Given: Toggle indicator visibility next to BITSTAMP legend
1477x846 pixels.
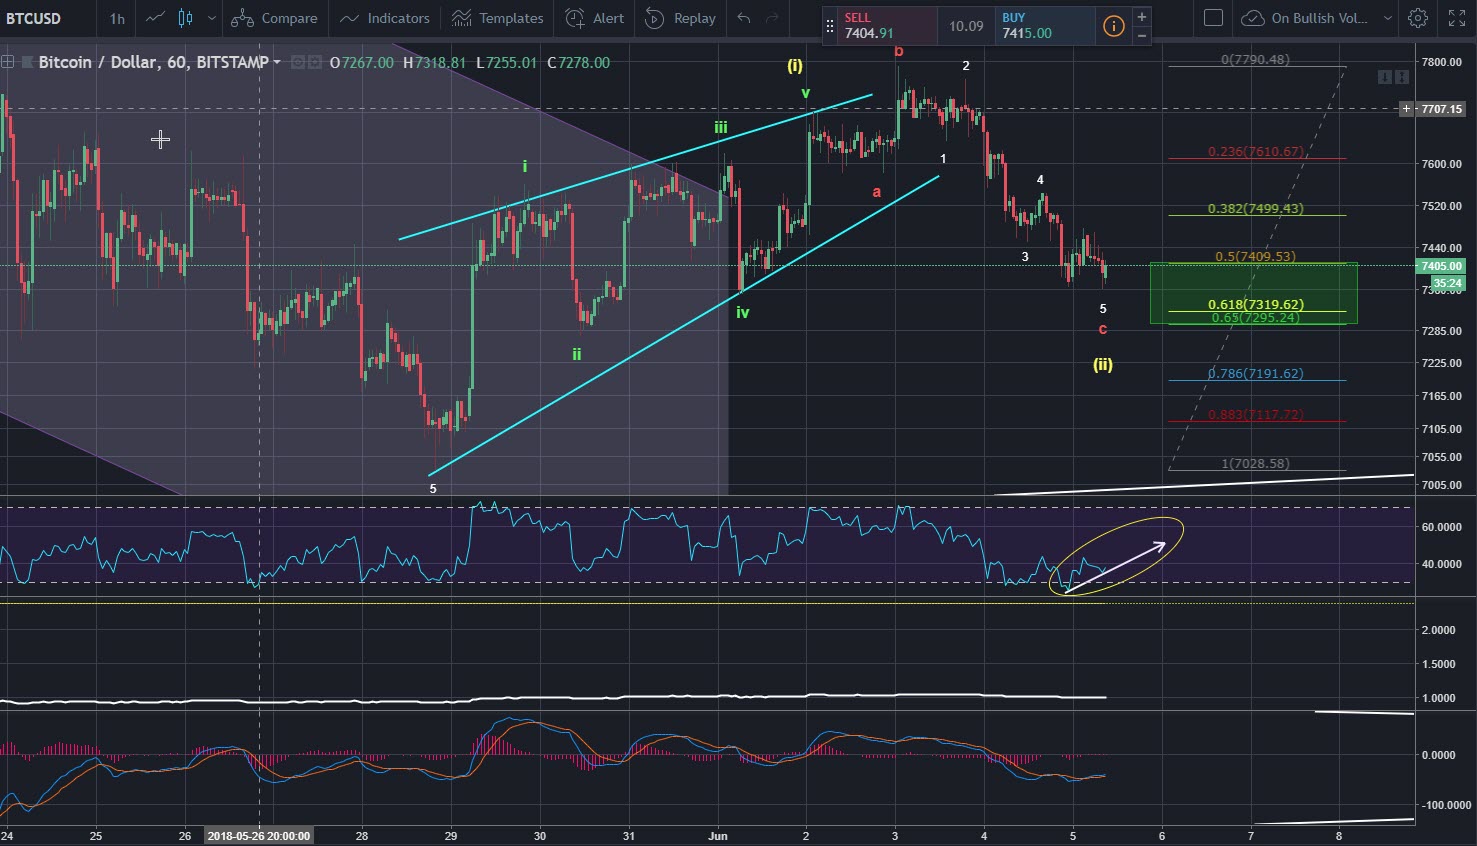Looking at the screenshot, I should tap(298, 62).
